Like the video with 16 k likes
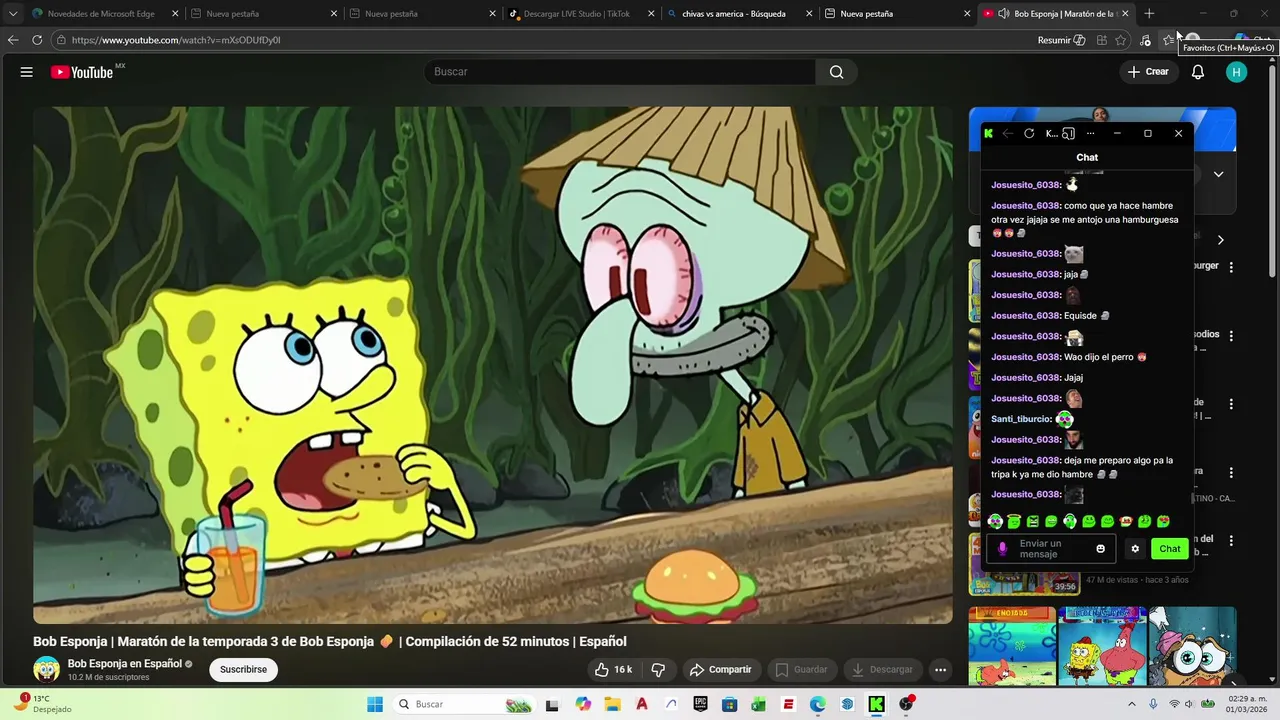The image size is (1280, 720). click(613, 669)
